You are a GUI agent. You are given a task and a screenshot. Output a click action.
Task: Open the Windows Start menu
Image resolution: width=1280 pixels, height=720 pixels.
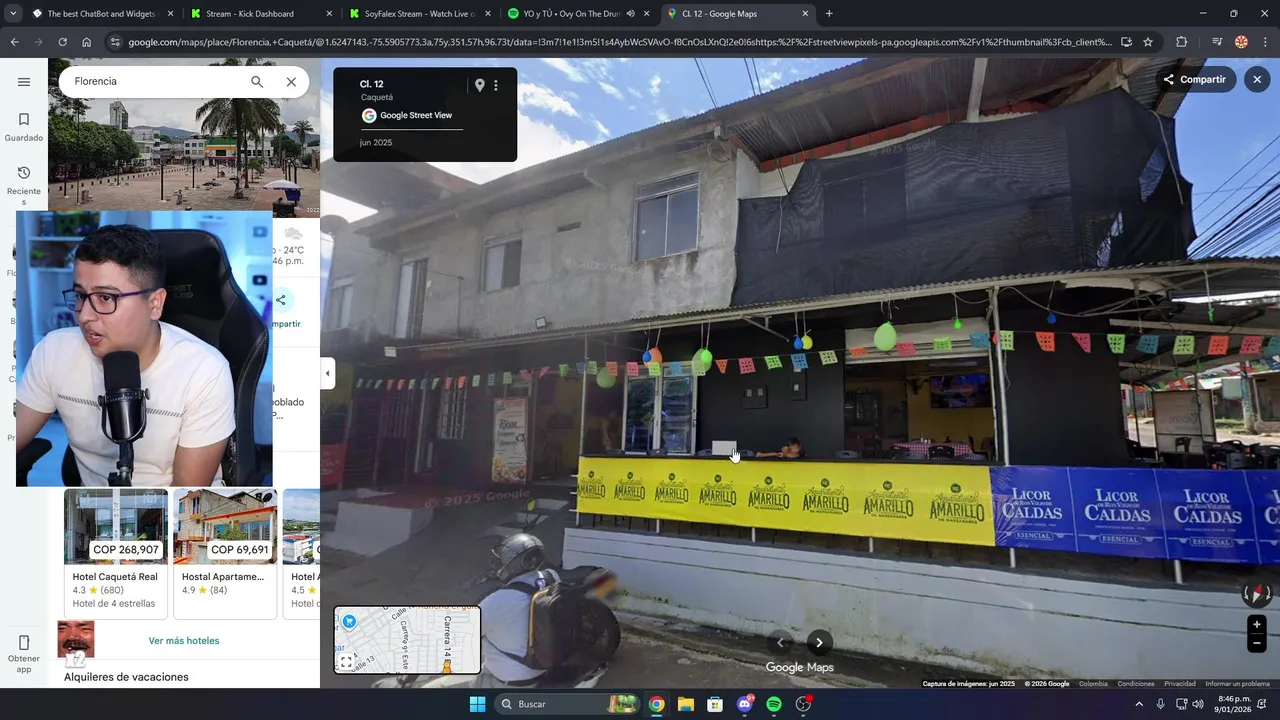click(477, 704)
